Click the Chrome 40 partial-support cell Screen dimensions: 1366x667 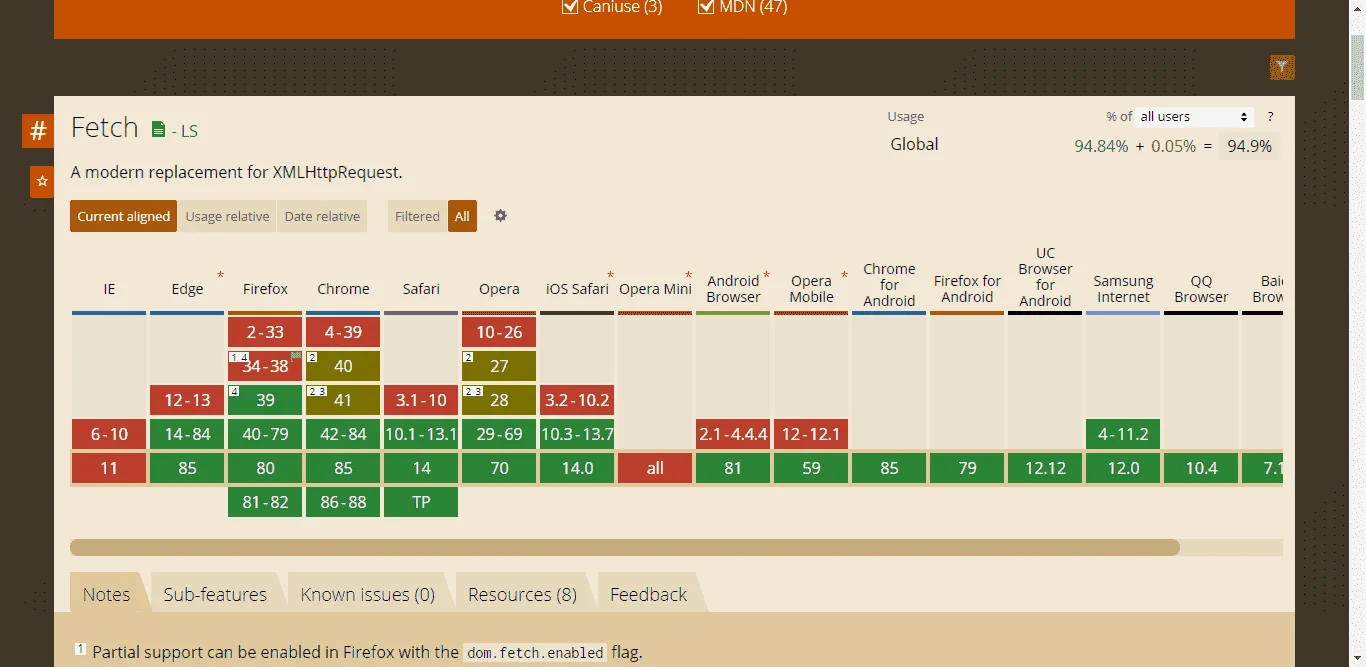tap(343, 366)
